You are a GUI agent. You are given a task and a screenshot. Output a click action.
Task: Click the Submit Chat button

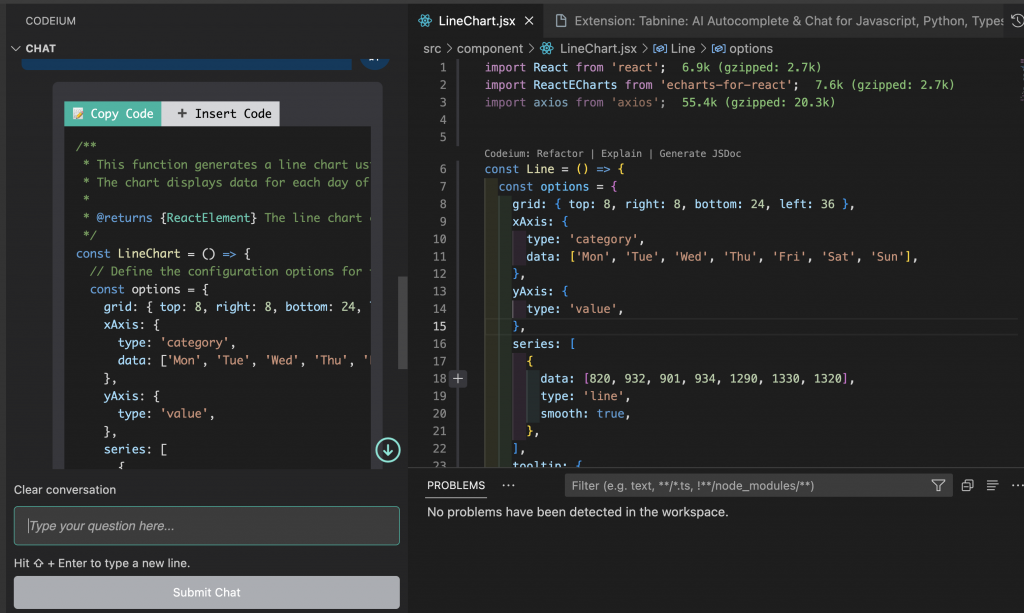click(x=206, y=592)
